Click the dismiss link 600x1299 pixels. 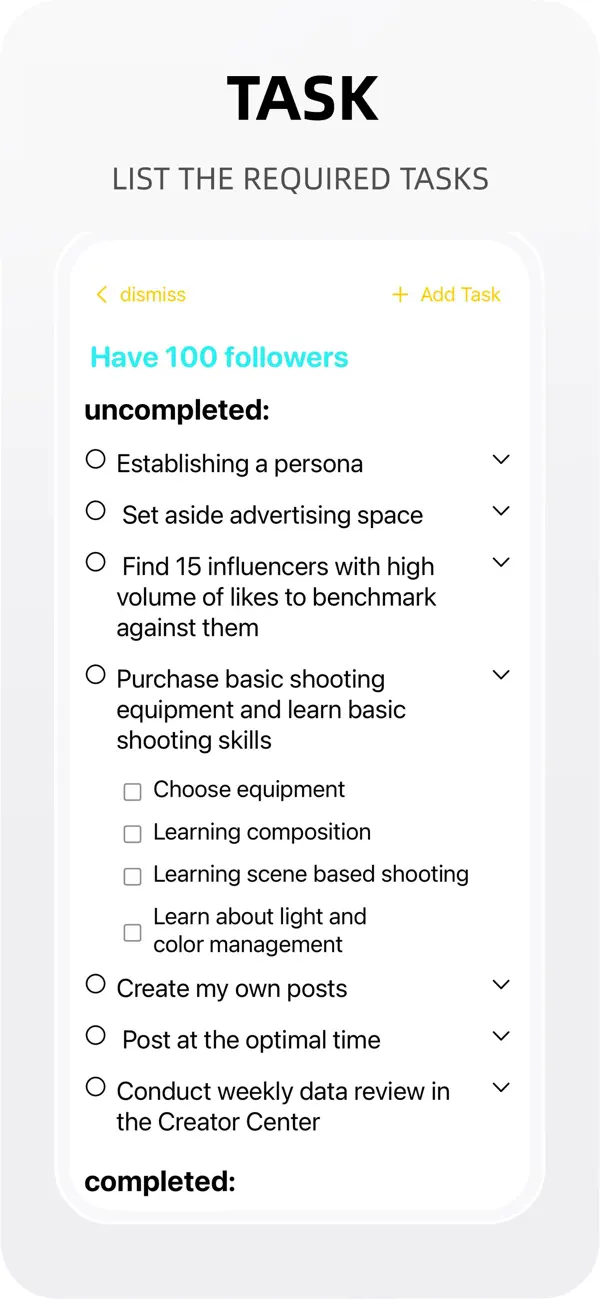153,294
